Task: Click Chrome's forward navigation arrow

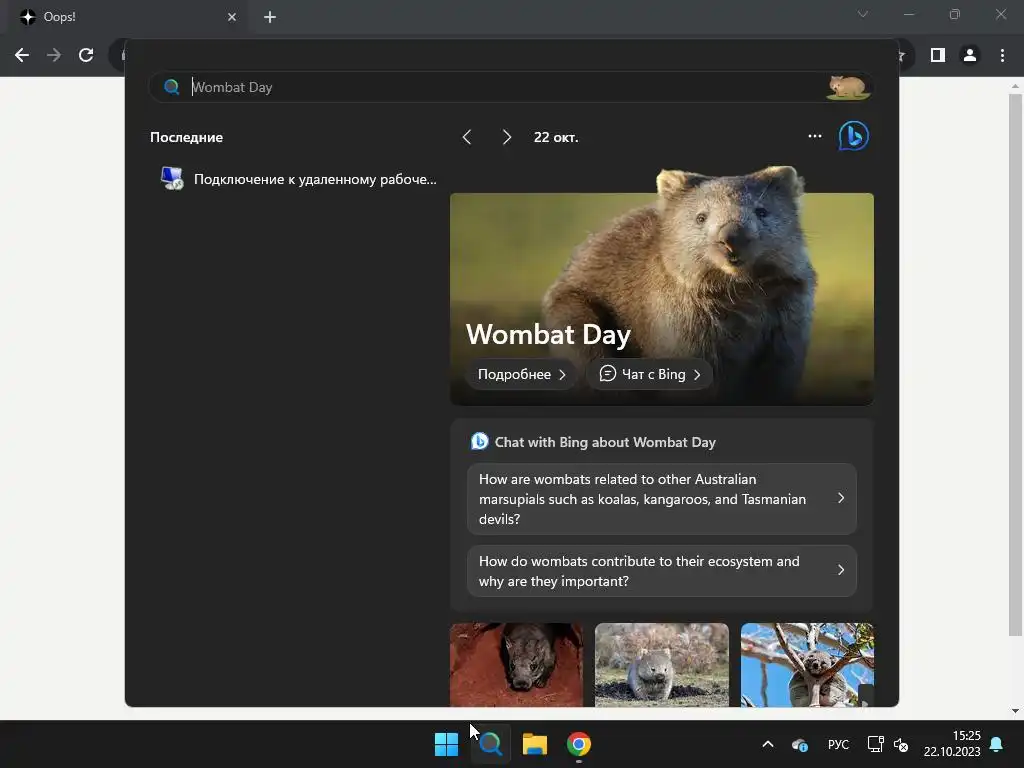Action: click(x=54, y=55)
